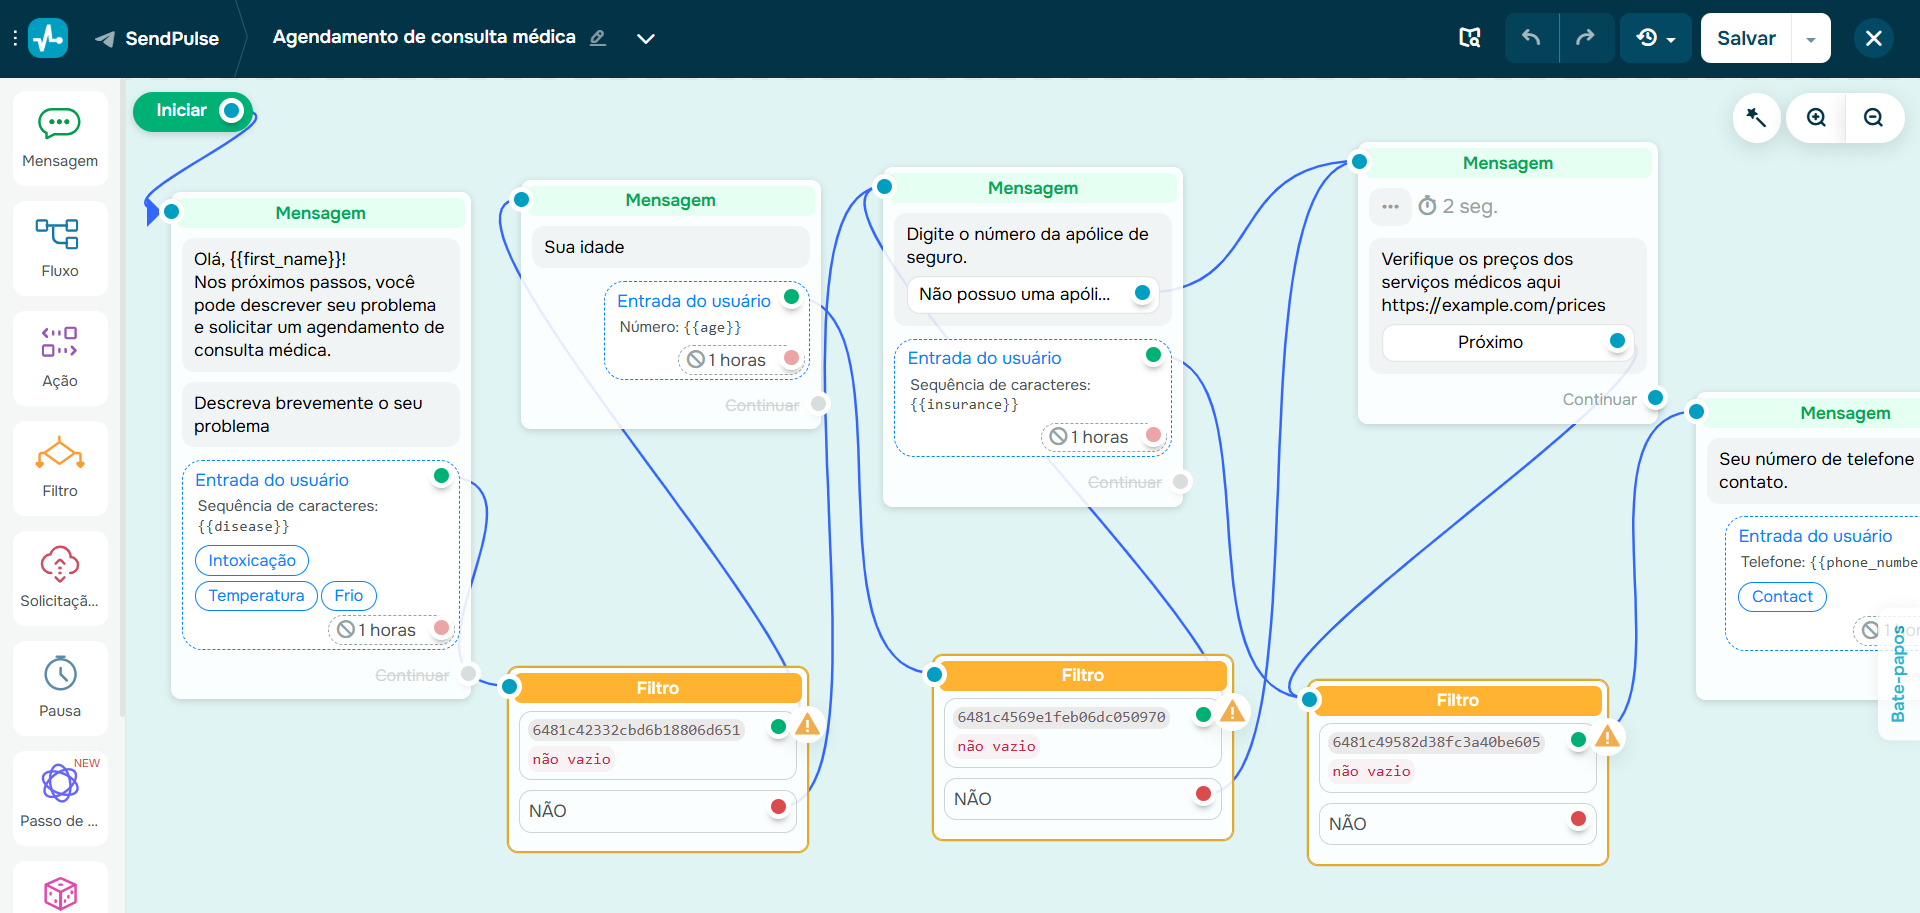Click the green dot of {{disease}} input
The height and width of the screenshot is (913, 1920).
[441, 476]
